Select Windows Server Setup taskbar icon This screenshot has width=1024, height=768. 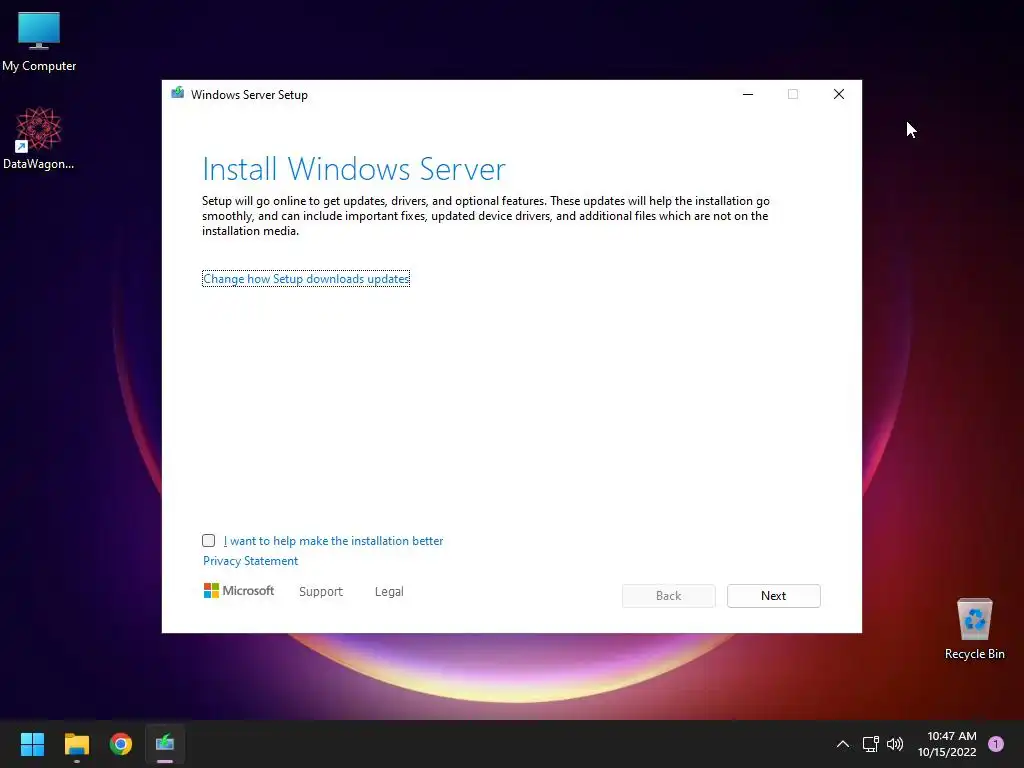pyautogui.click(x=165, y=744)
